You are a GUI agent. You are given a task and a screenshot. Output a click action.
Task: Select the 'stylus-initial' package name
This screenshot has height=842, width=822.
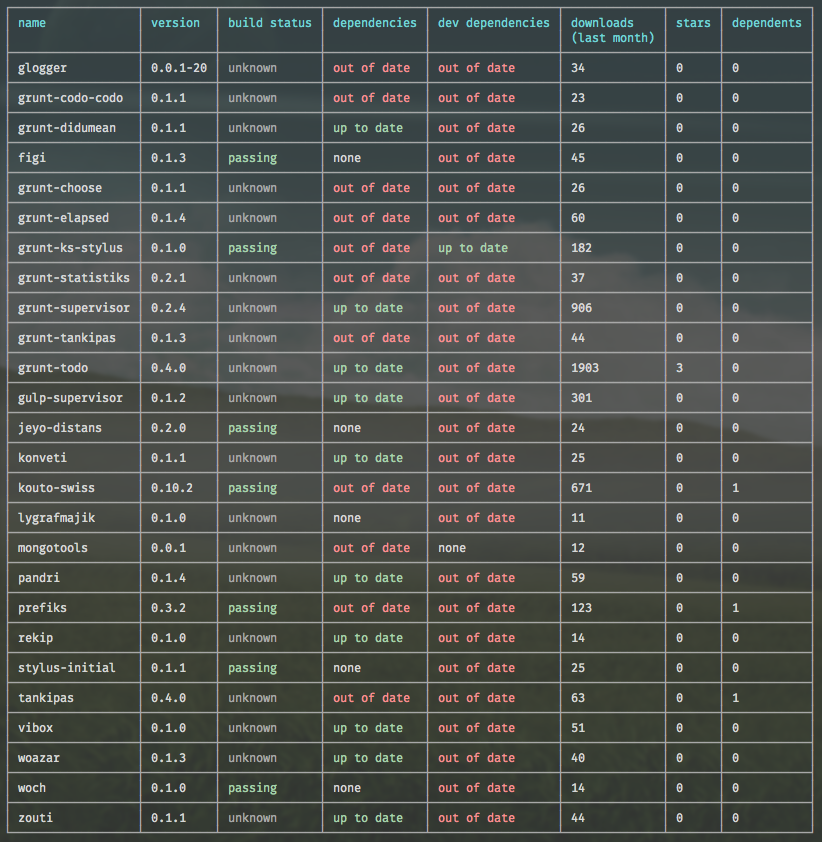click(67, 669)
